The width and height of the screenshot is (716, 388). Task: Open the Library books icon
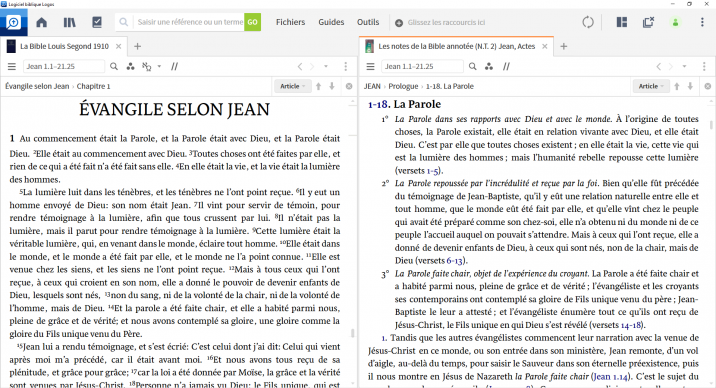coord(69,22)
